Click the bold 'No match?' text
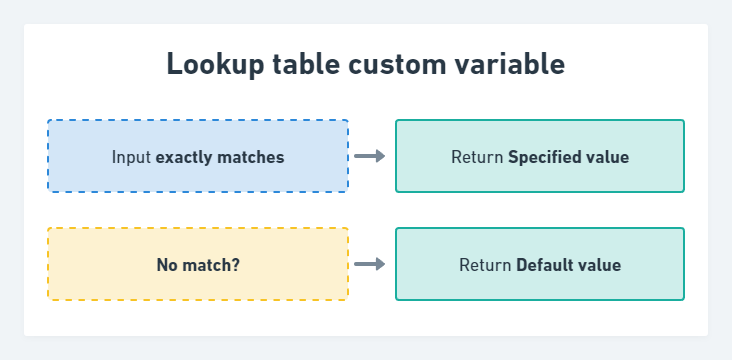This screenshot has height=360, width=732. pyautogui.click(x=198, y=265)
